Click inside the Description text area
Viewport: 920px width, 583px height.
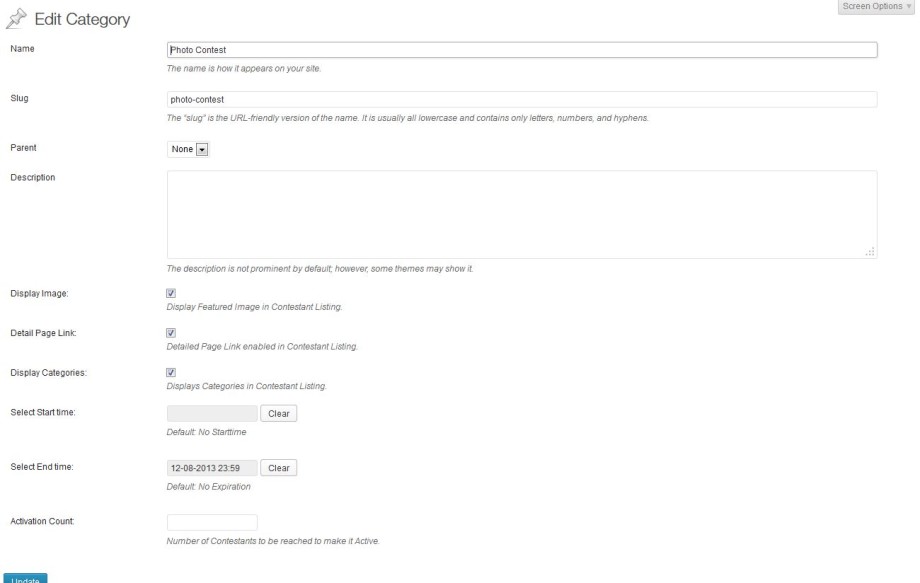[522, 215]
